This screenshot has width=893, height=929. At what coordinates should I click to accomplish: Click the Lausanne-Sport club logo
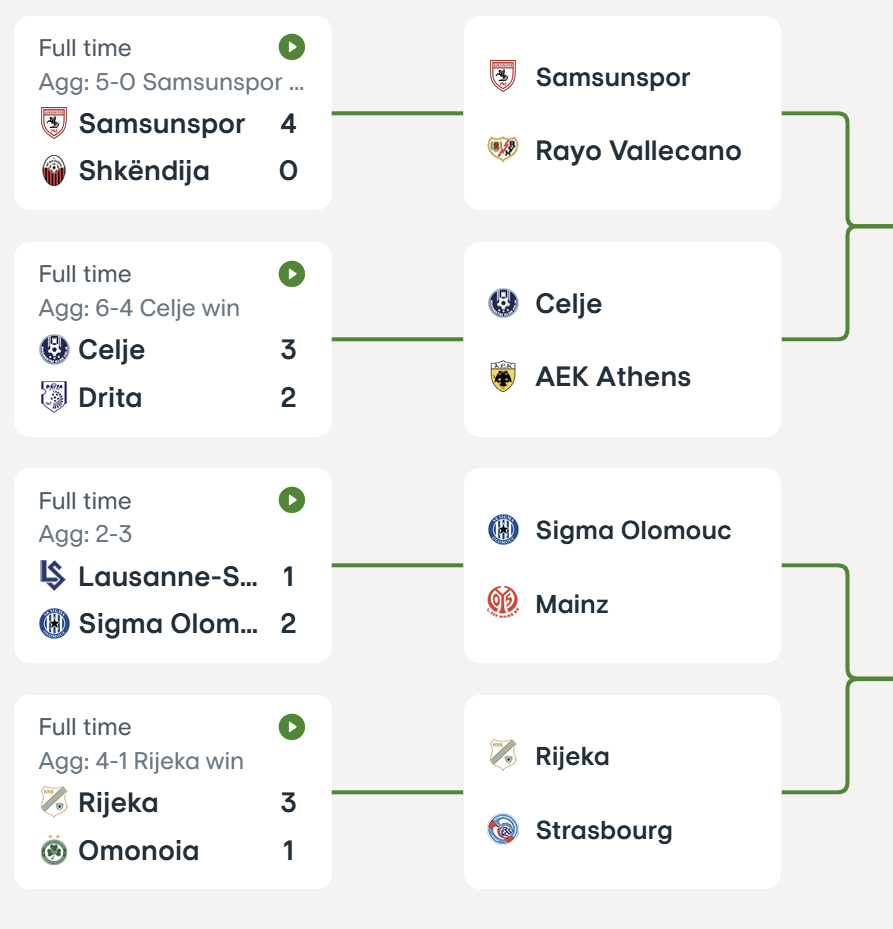click(x=53, y=576)
